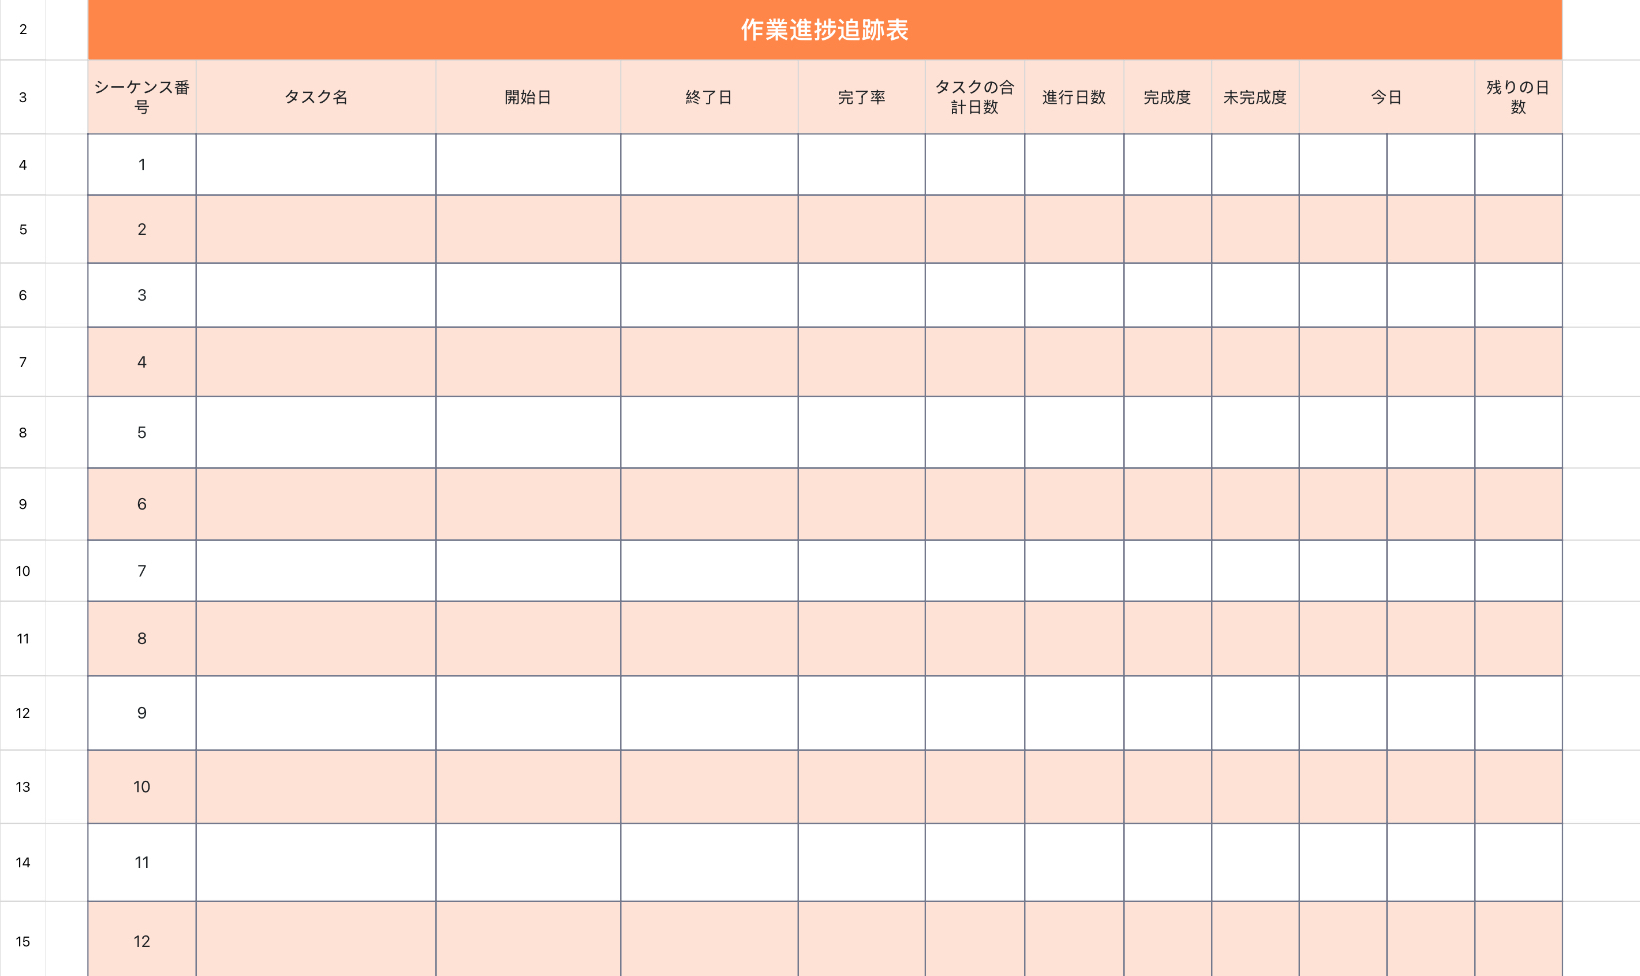Select the 残りの日数 header cell

(1518, 97)
